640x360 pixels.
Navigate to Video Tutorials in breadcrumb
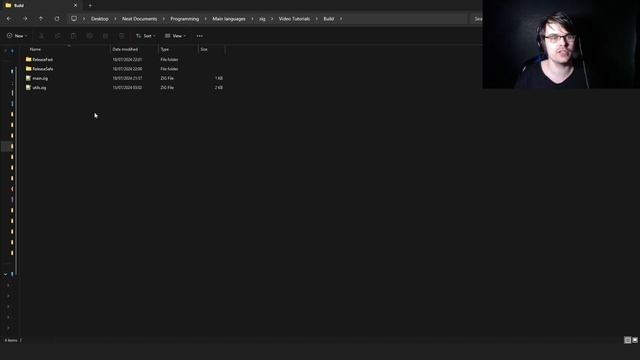[294, 19]
